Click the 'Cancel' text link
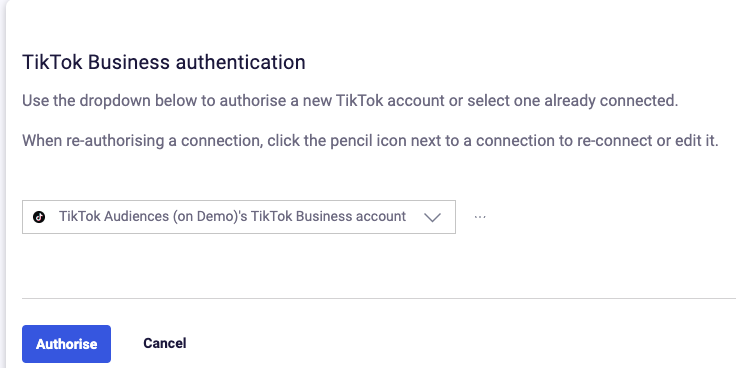 click(164, 343)
